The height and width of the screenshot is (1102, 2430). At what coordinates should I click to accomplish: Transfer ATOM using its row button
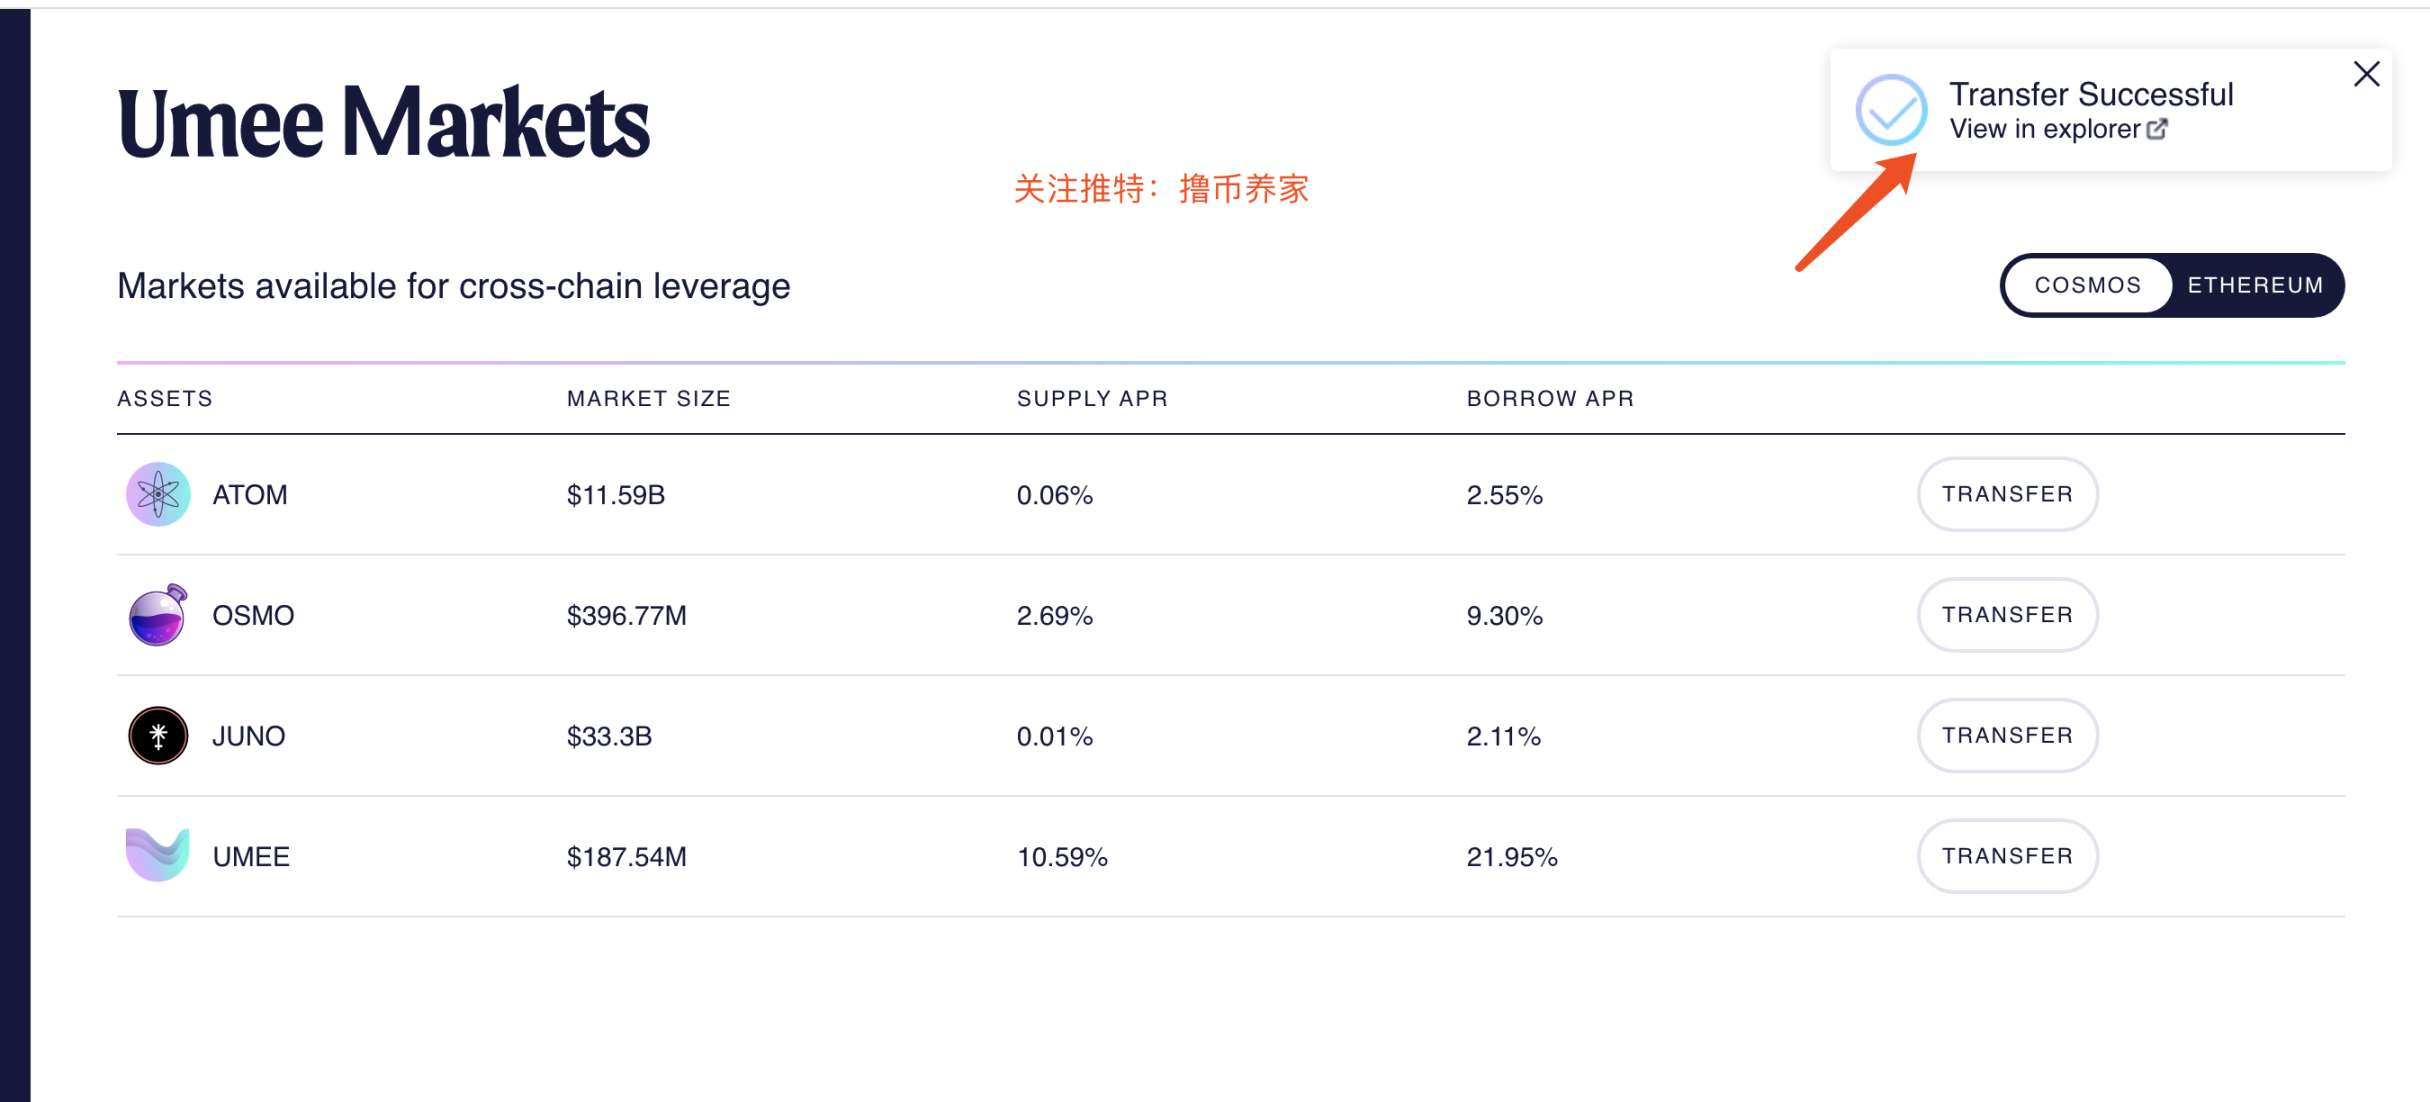coord(2007,494)
